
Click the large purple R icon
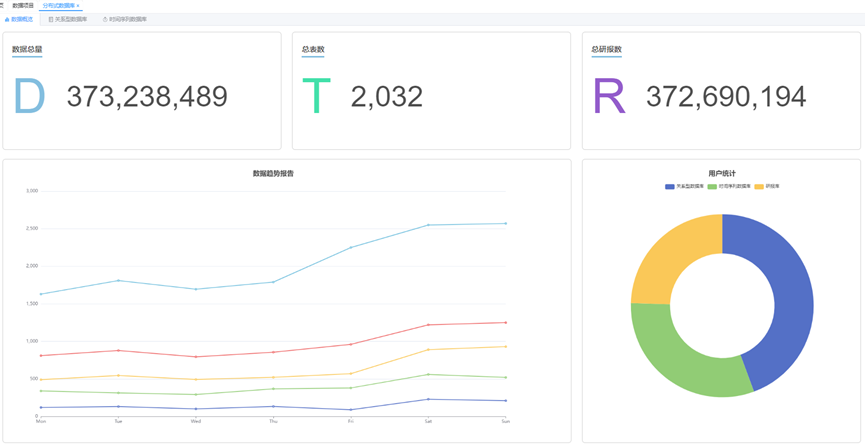608,96
